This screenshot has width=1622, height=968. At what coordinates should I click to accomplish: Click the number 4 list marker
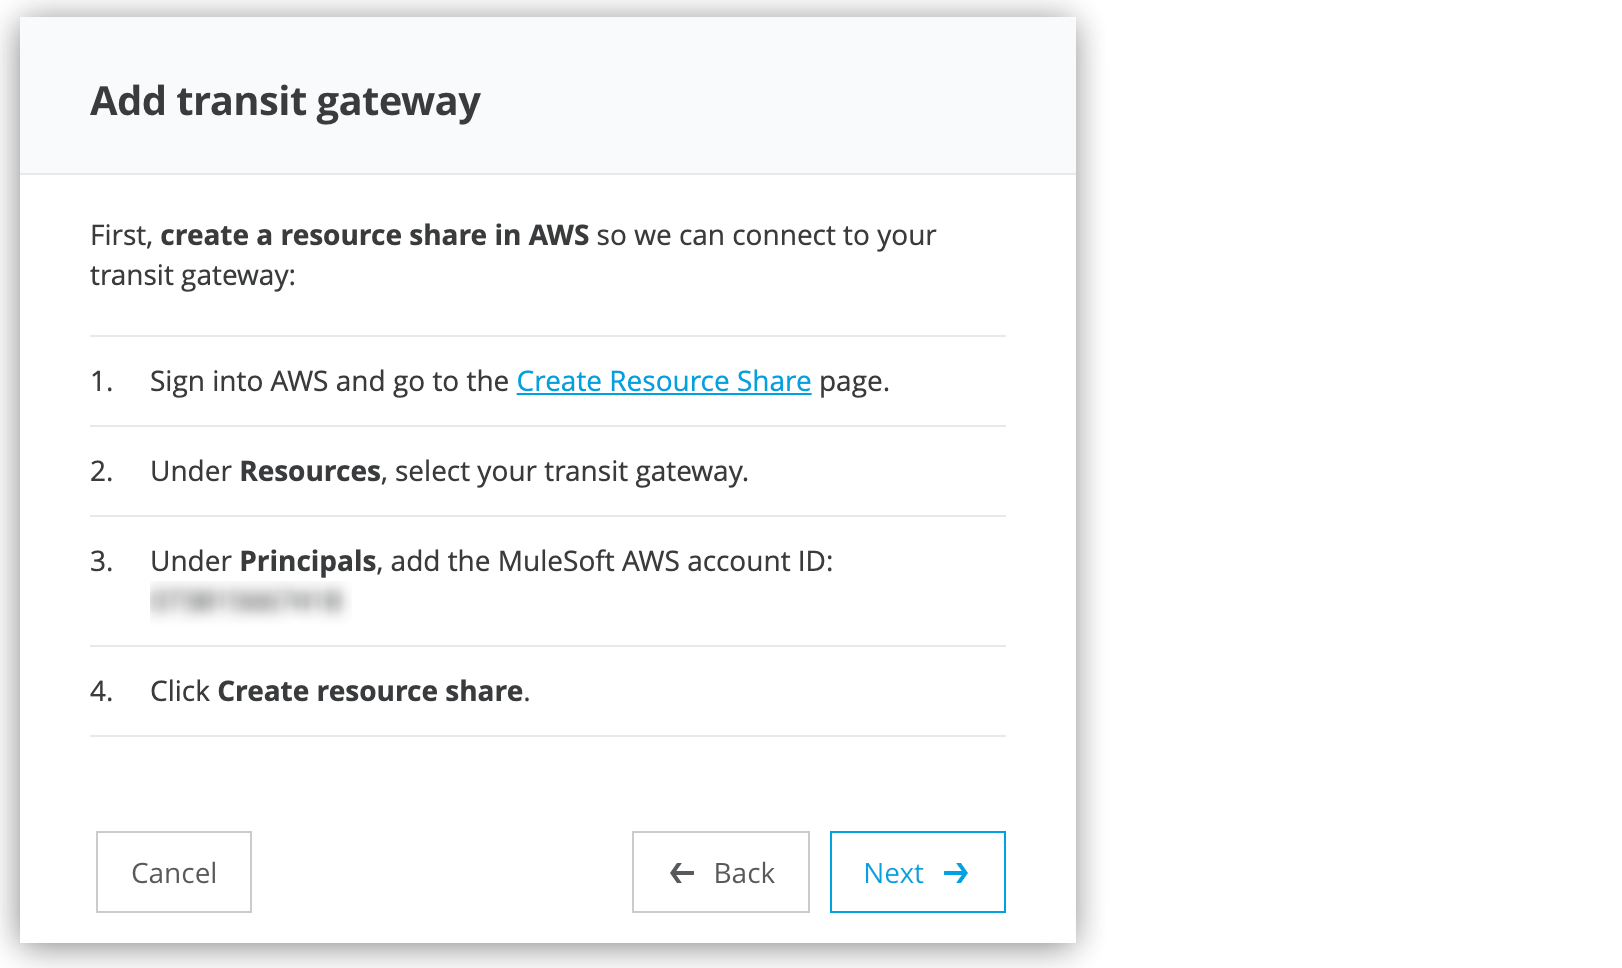point(99,690)
